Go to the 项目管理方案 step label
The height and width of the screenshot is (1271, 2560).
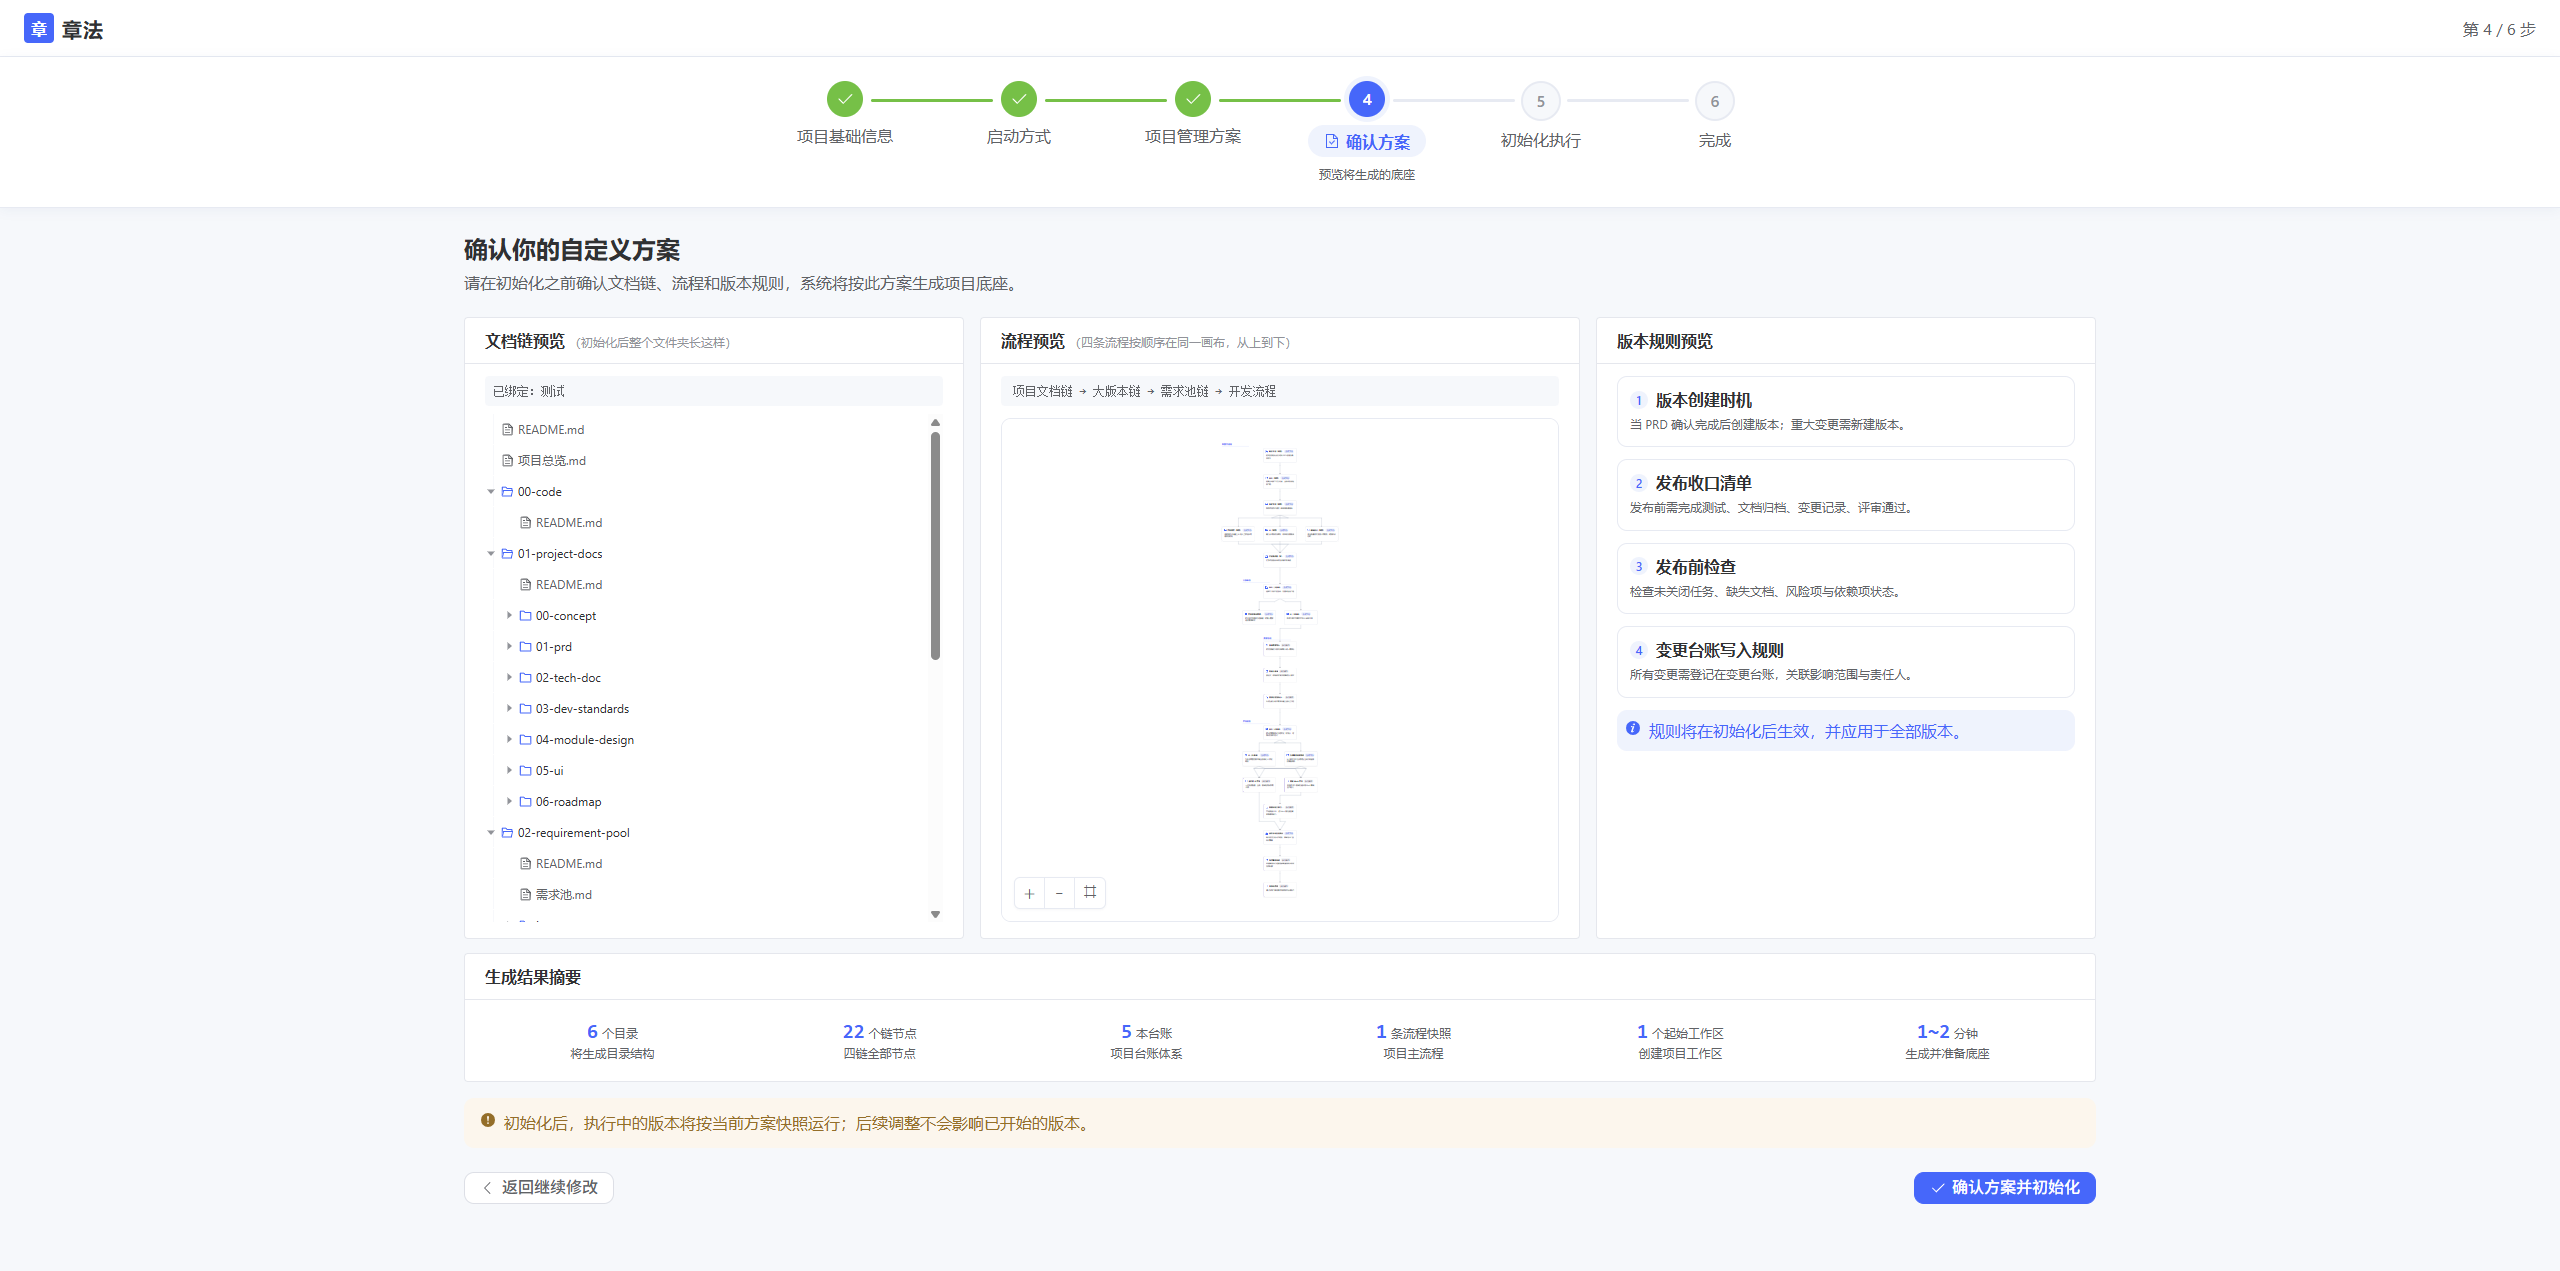pyautogui.click(x=1193, y=137)
